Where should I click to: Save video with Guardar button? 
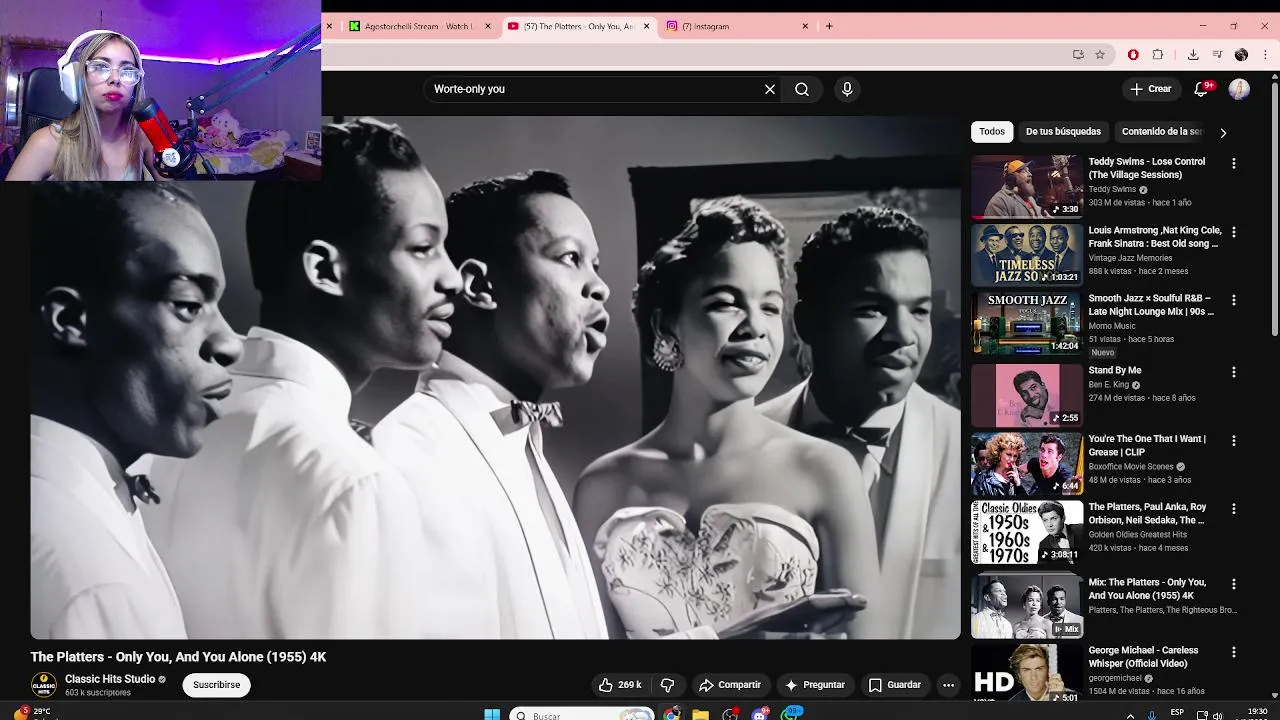coord(894,685)
